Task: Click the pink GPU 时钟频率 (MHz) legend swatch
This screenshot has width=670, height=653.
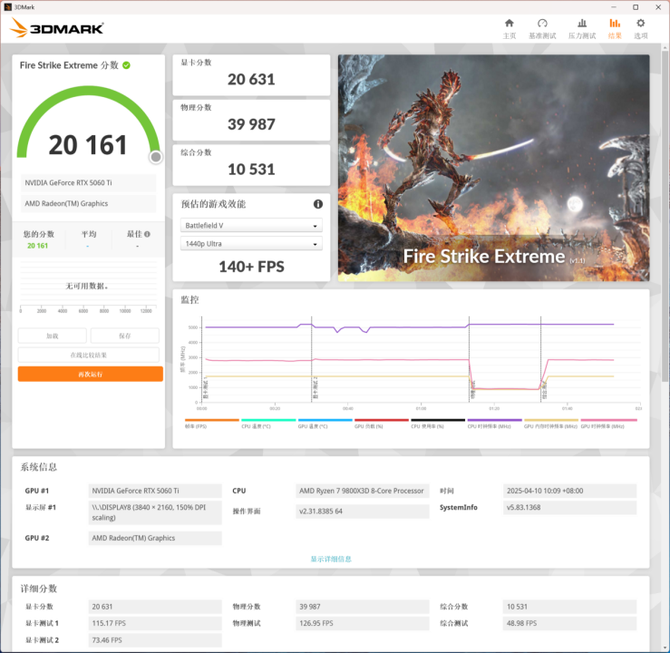Action: point(609,420)
